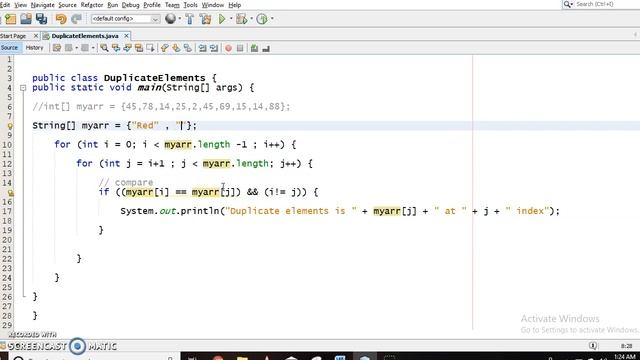The width and height of the screenshot is (640, 360).
Task: Open the View menu
Action: coord(20,5)
